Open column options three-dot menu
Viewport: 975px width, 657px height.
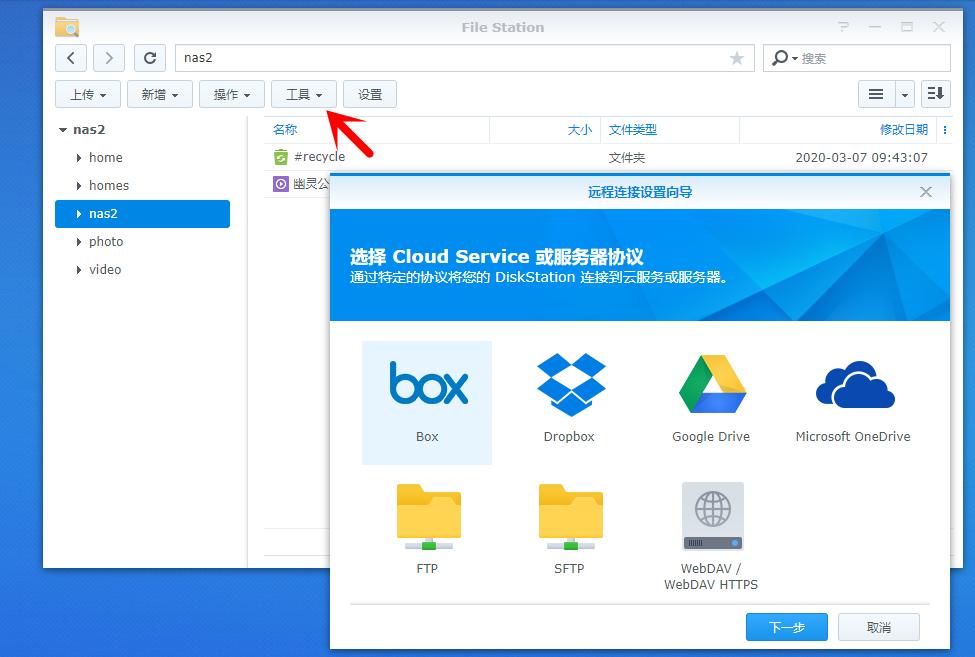click(945, 130)
